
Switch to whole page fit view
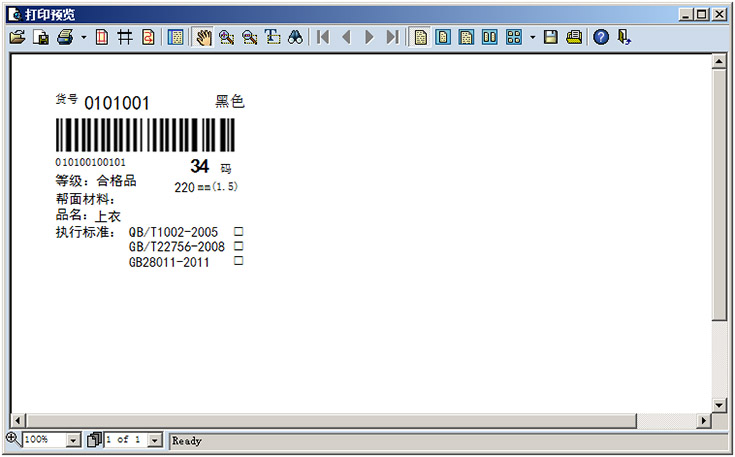point(443,37)
